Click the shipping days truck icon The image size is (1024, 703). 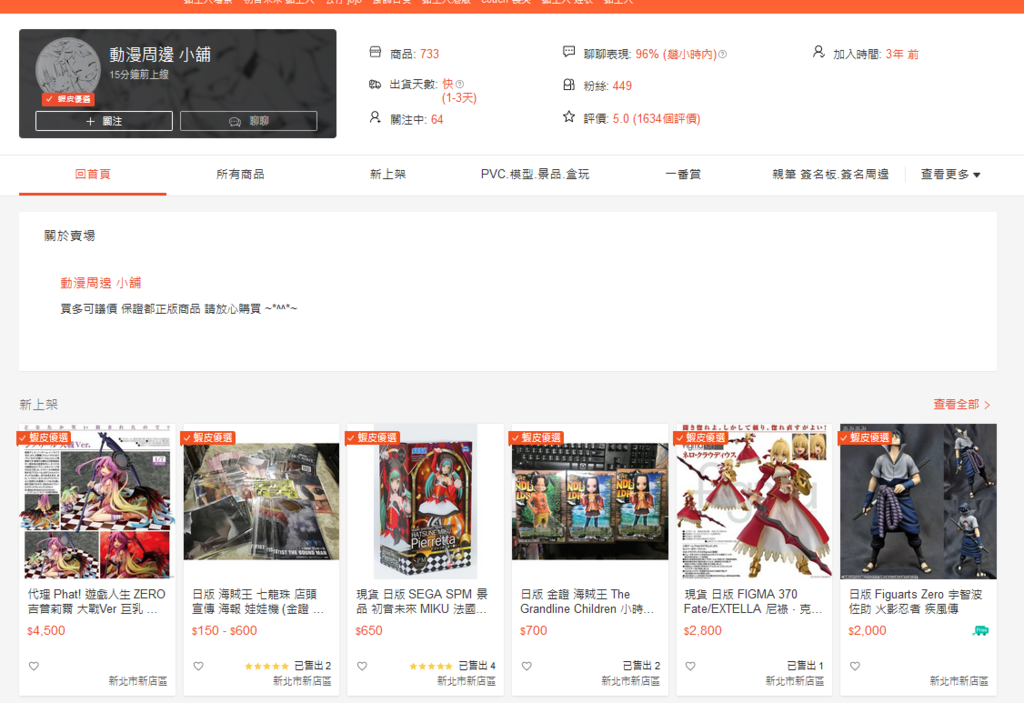(x=375, y=84)
